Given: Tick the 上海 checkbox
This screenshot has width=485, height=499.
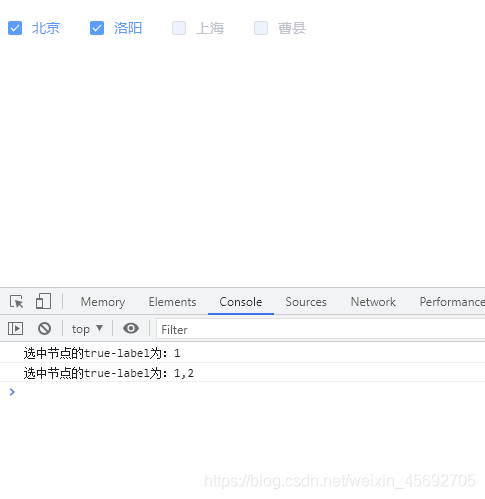Looking at the screenshot, I should click(179, 28).
